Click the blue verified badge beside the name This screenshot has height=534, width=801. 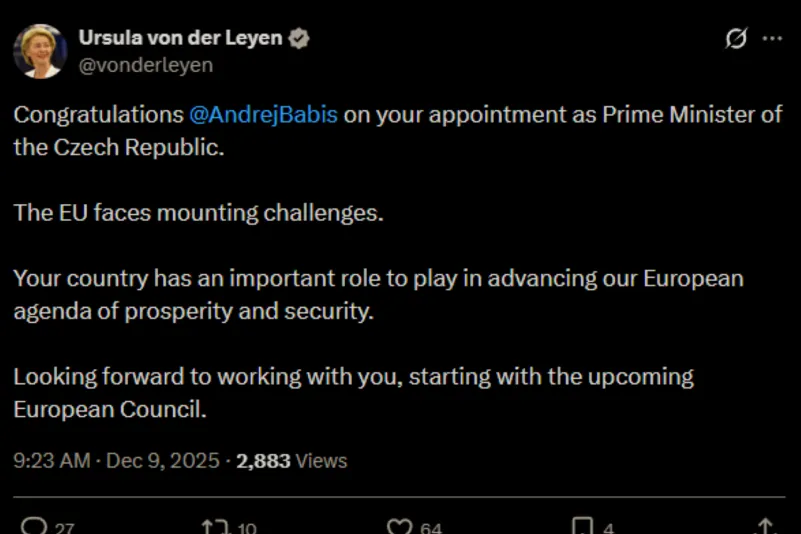pyautogui.click(x=298, y=39)
